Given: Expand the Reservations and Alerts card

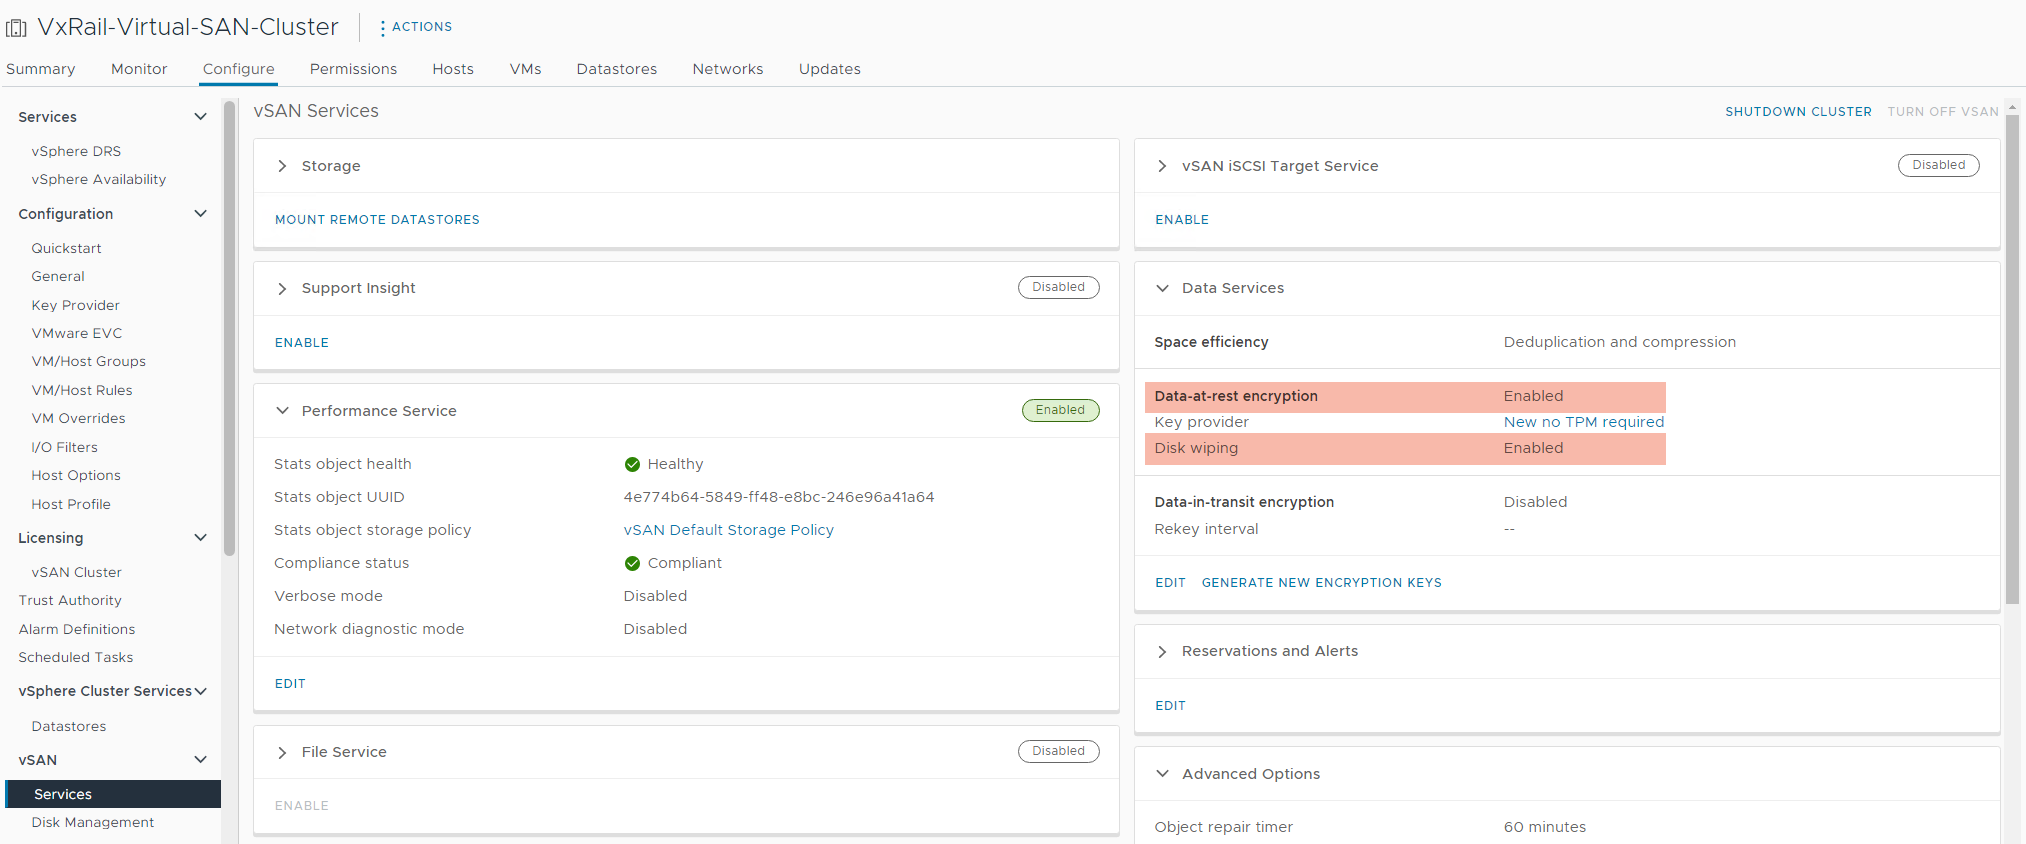Looking at the screenshot, I should [1162, 651].
